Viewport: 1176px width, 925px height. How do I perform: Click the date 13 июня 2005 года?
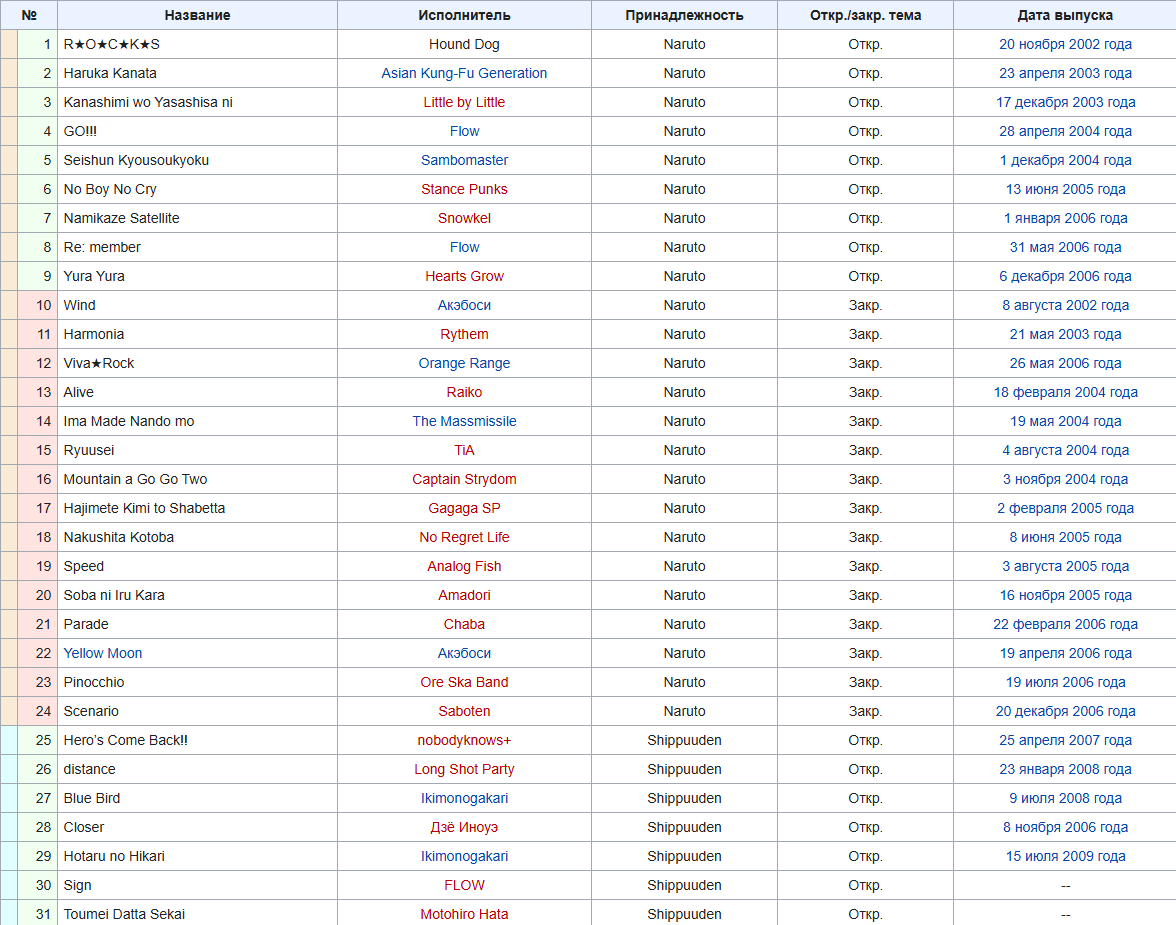pos(1065,189)
